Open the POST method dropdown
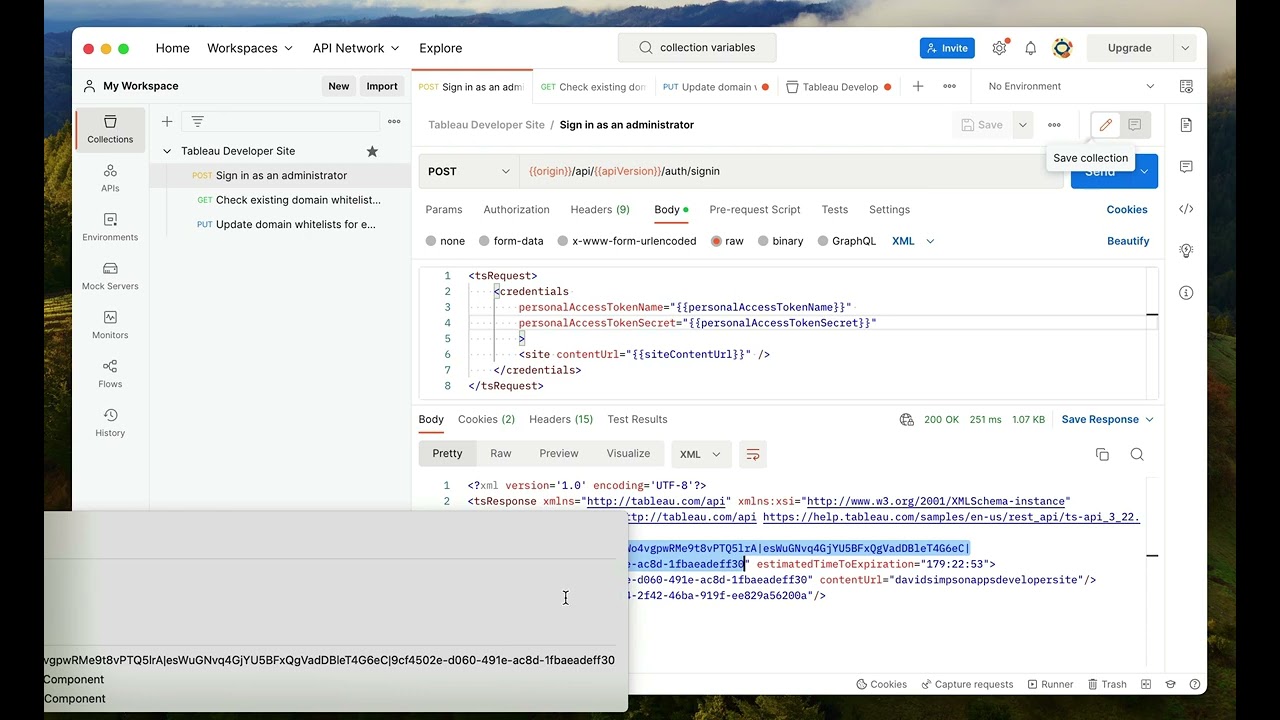The height and width of the screenshot is (720, 1280). [x=469, y=171]
